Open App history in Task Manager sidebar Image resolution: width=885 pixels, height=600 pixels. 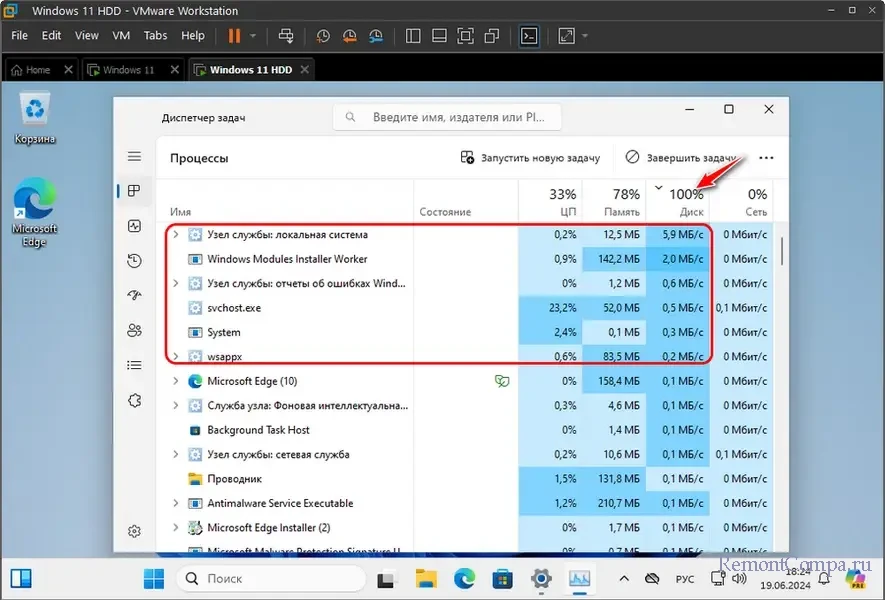pos(134,261)
